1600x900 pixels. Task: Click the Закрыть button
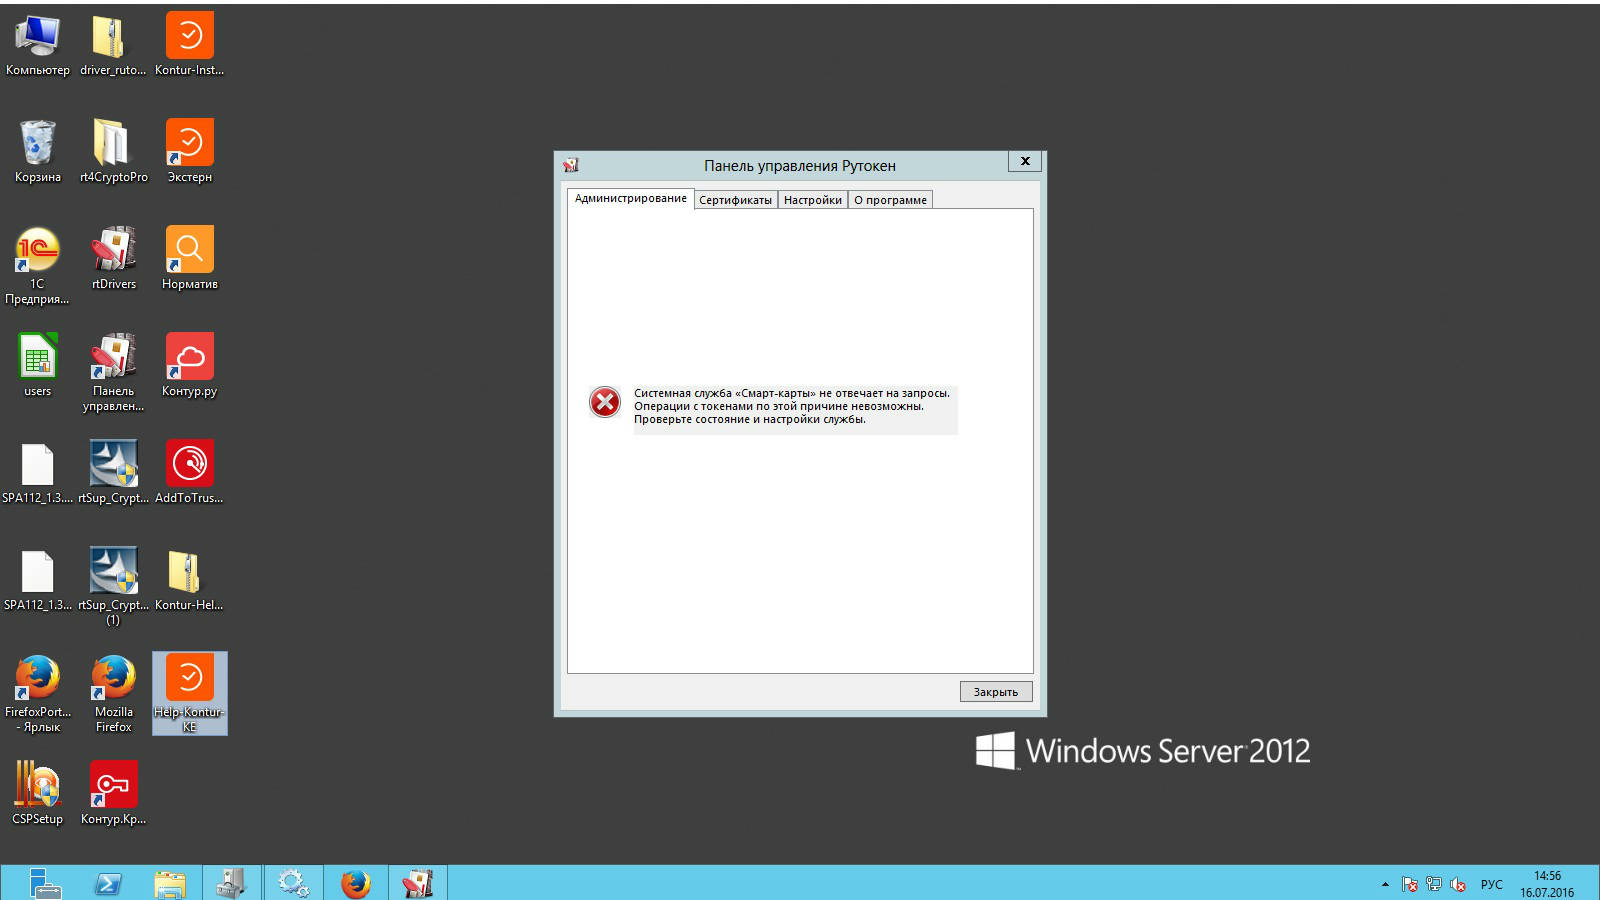coord(995,692)
